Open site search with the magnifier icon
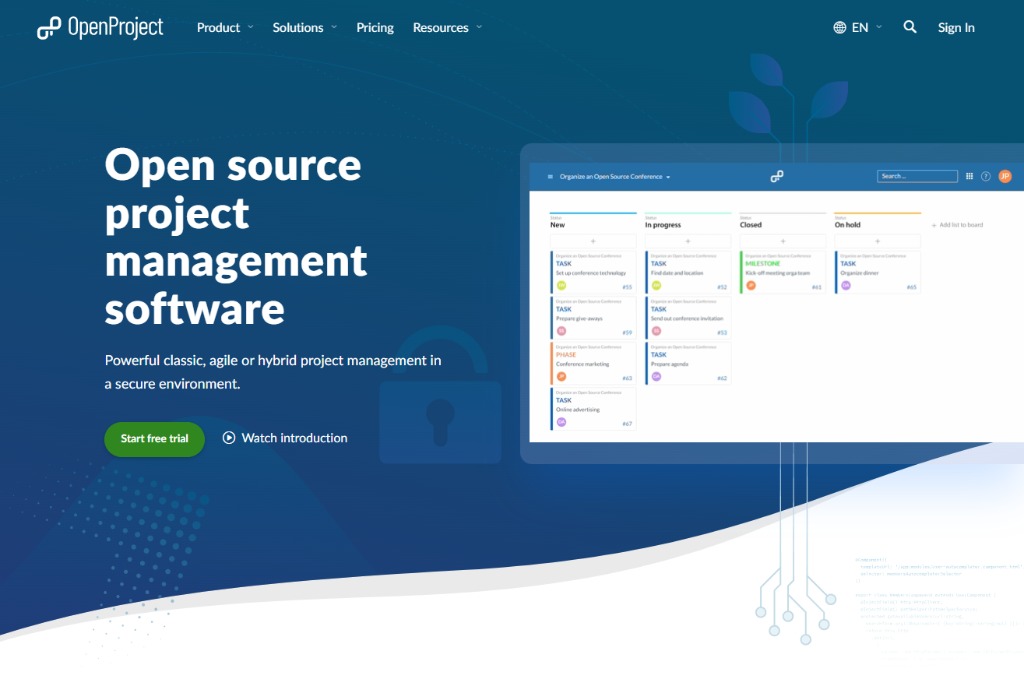 pyautogui.click(x=909, y=27)
